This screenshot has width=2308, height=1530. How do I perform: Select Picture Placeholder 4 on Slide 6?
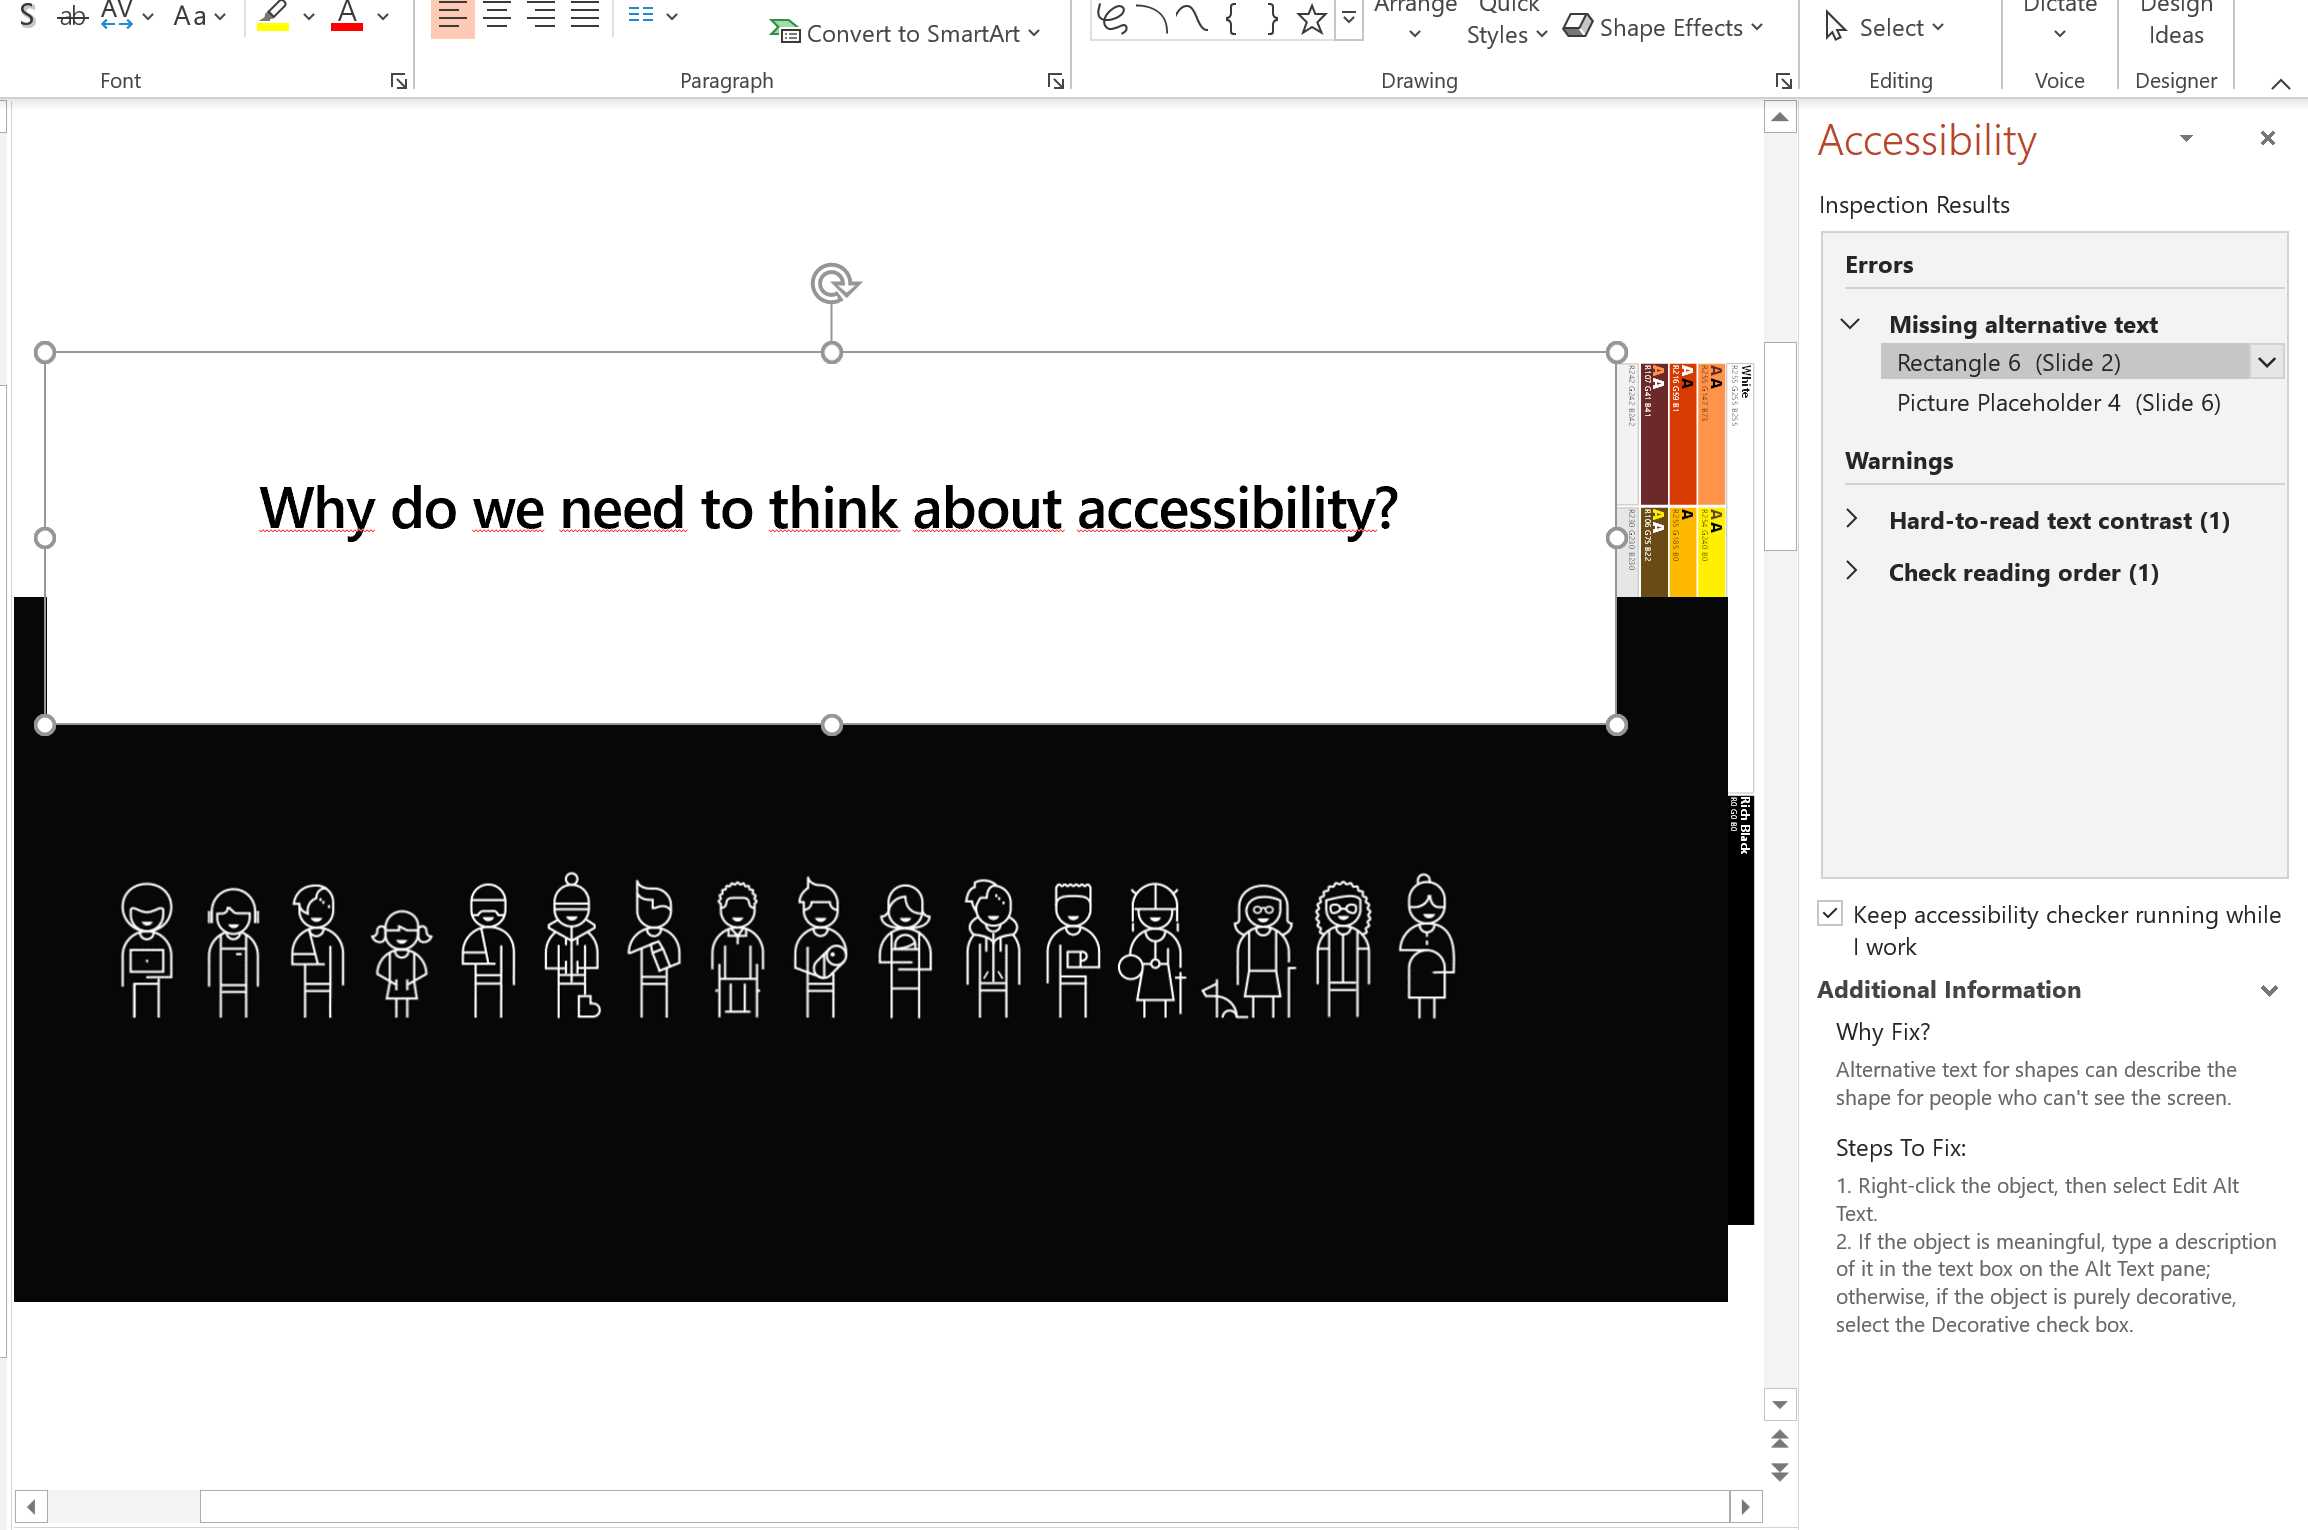tap(2057, 402)
